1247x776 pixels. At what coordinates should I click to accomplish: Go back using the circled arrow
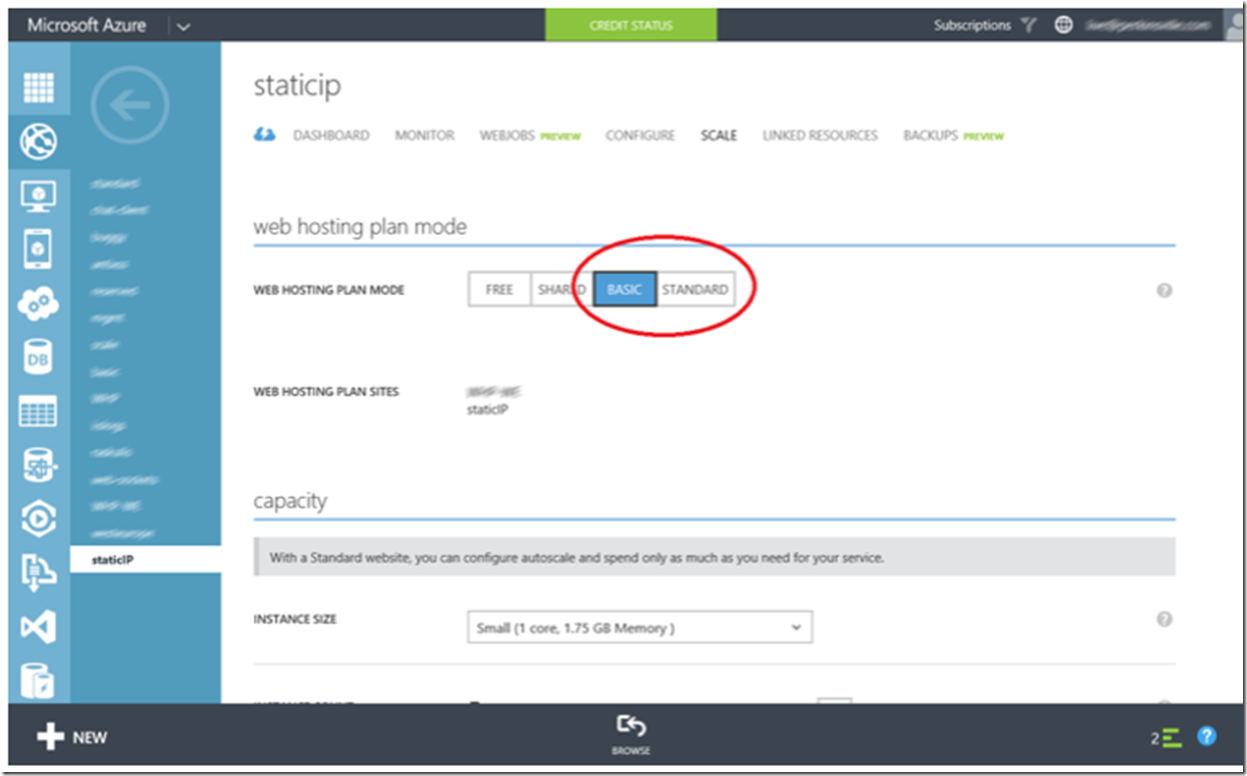(130, 107)
